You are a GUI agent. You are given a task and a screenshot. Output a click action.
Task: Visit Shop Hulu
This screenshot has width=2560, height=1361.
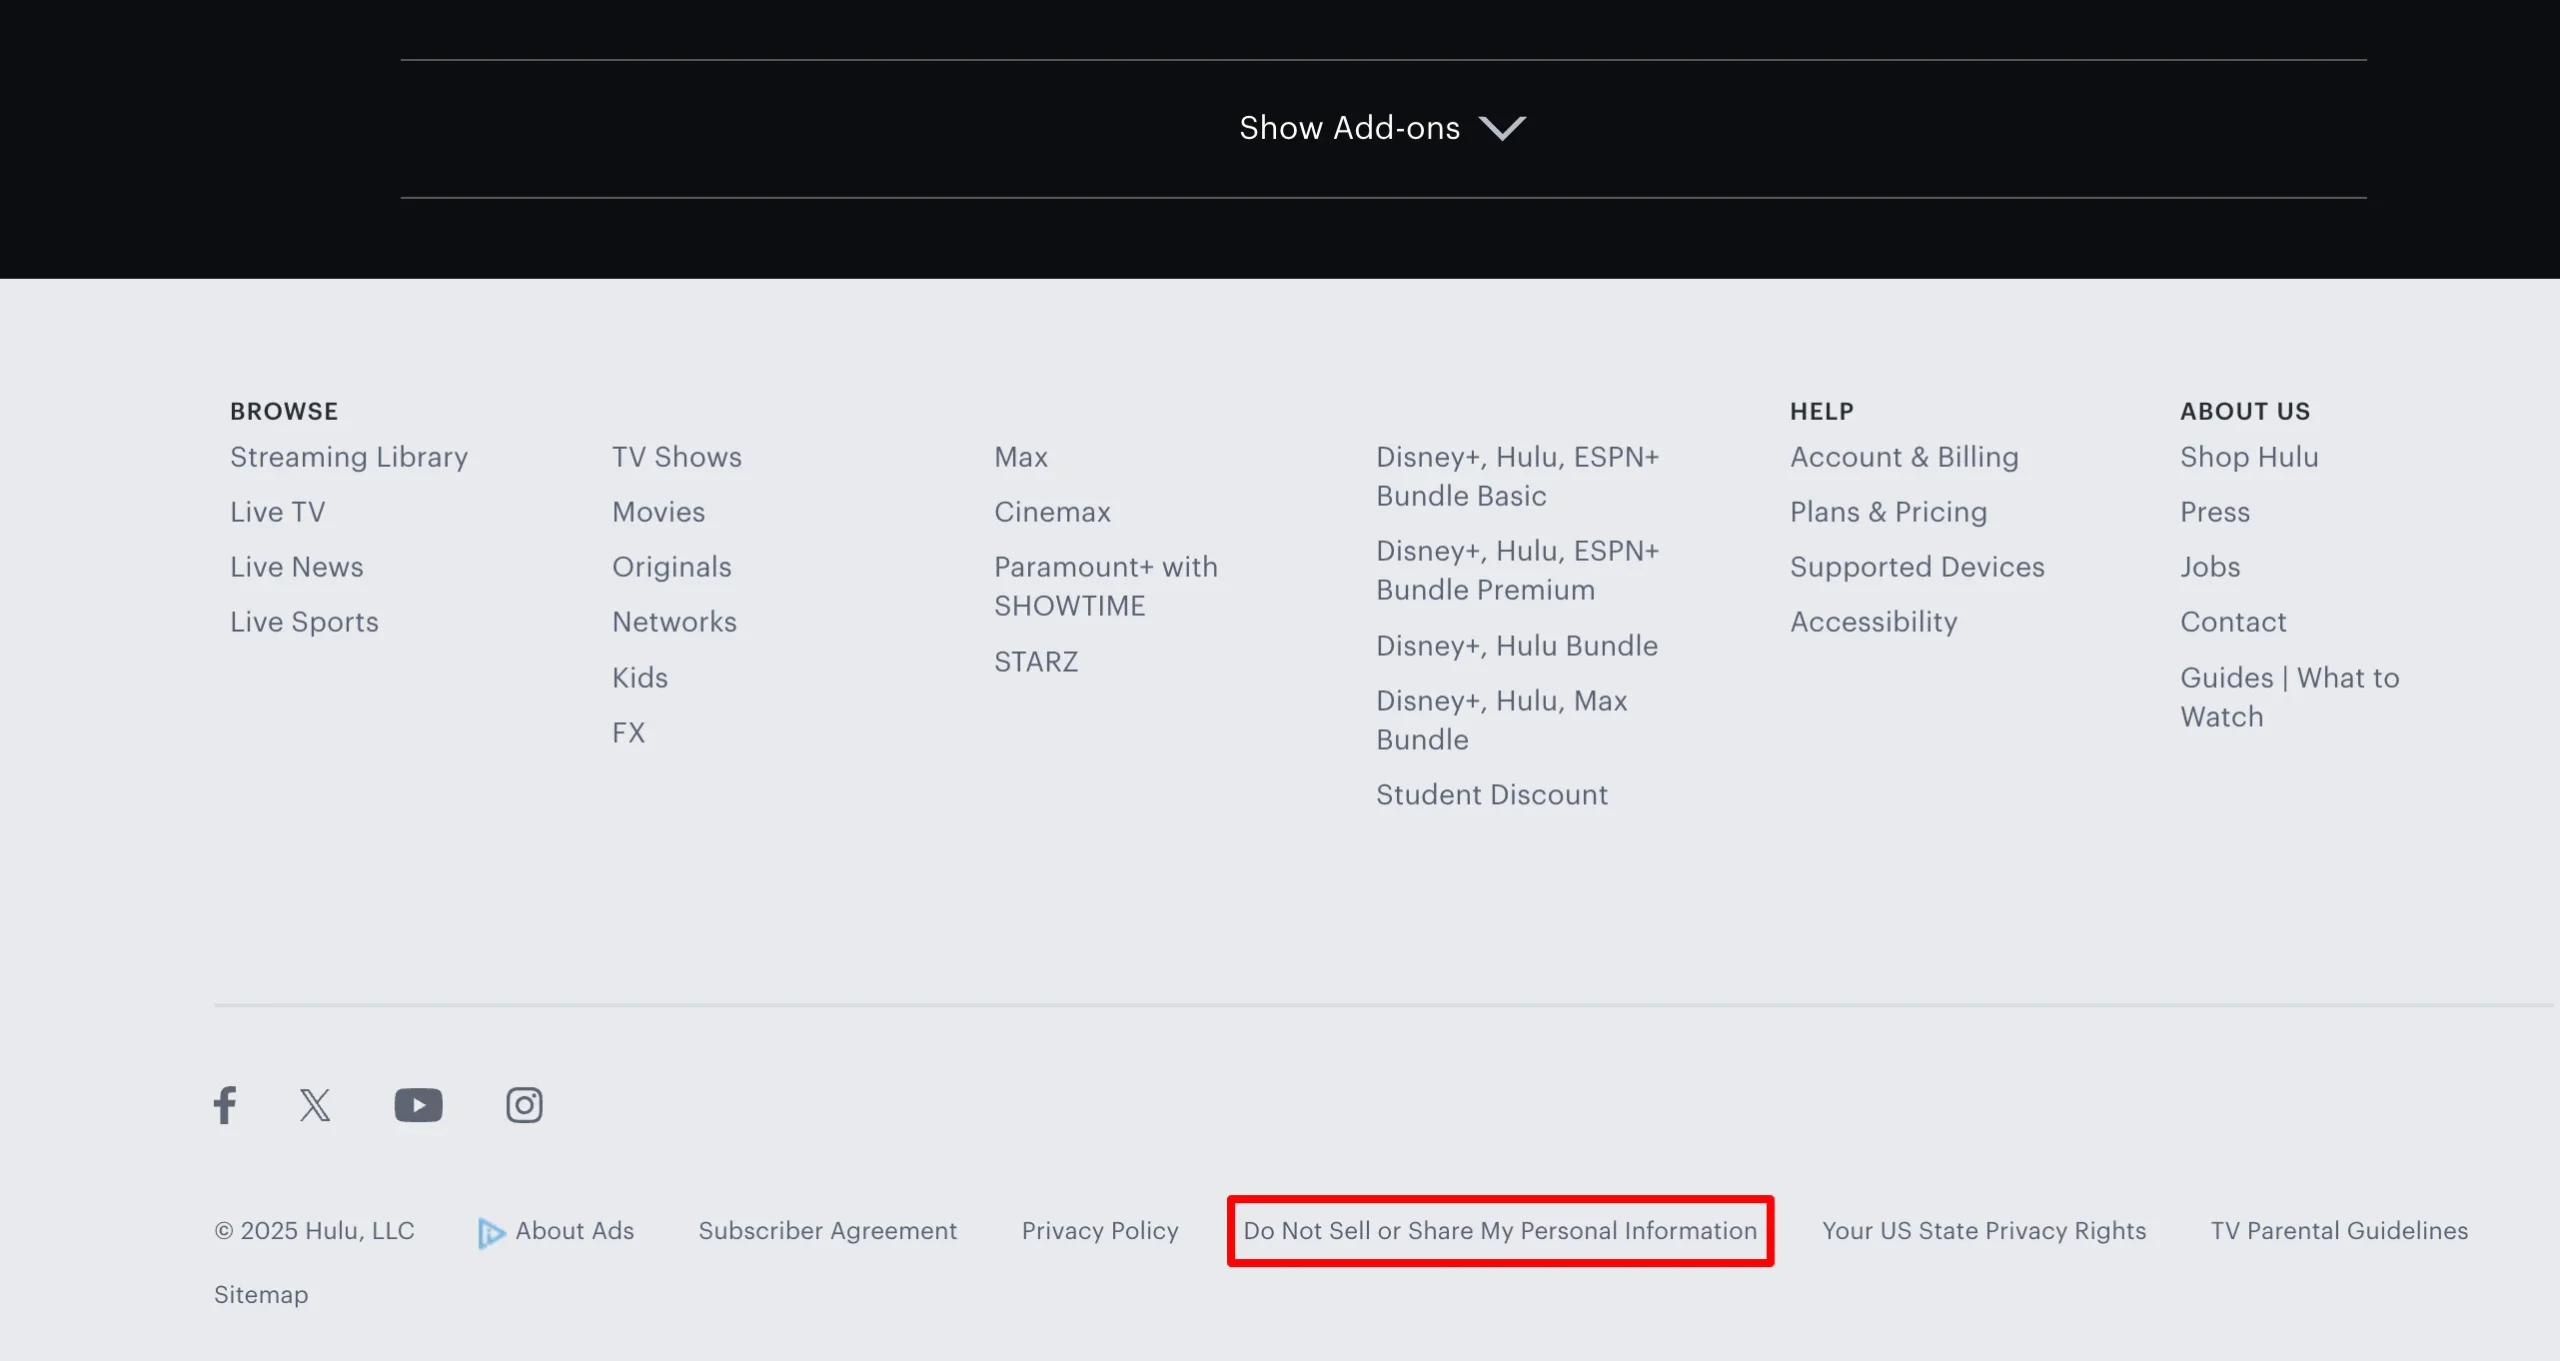point(2249,457)
